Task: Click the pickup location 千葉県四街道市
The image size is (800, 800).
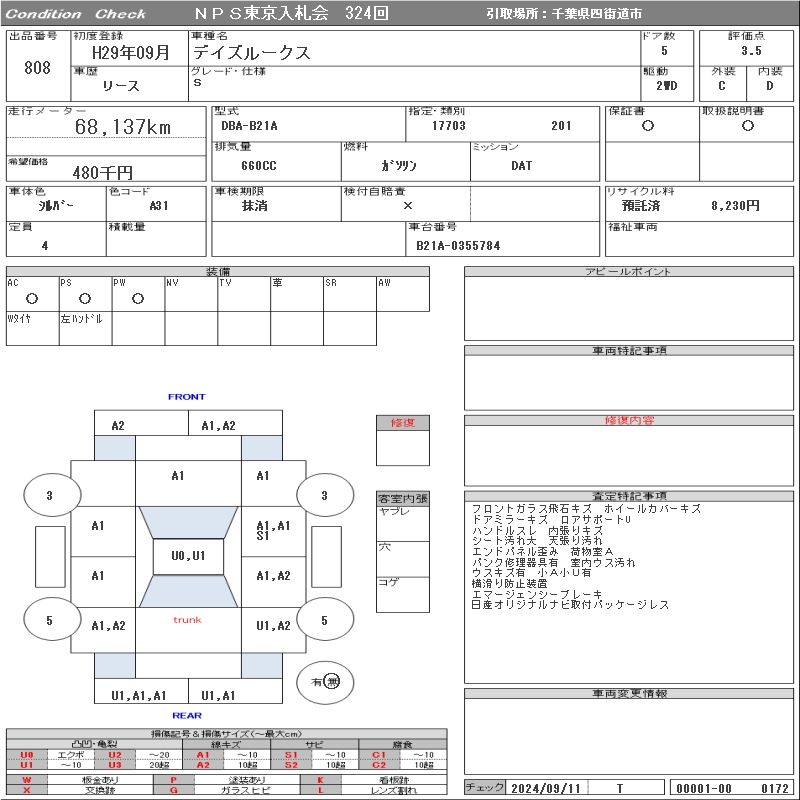Action: coord(597,14)
